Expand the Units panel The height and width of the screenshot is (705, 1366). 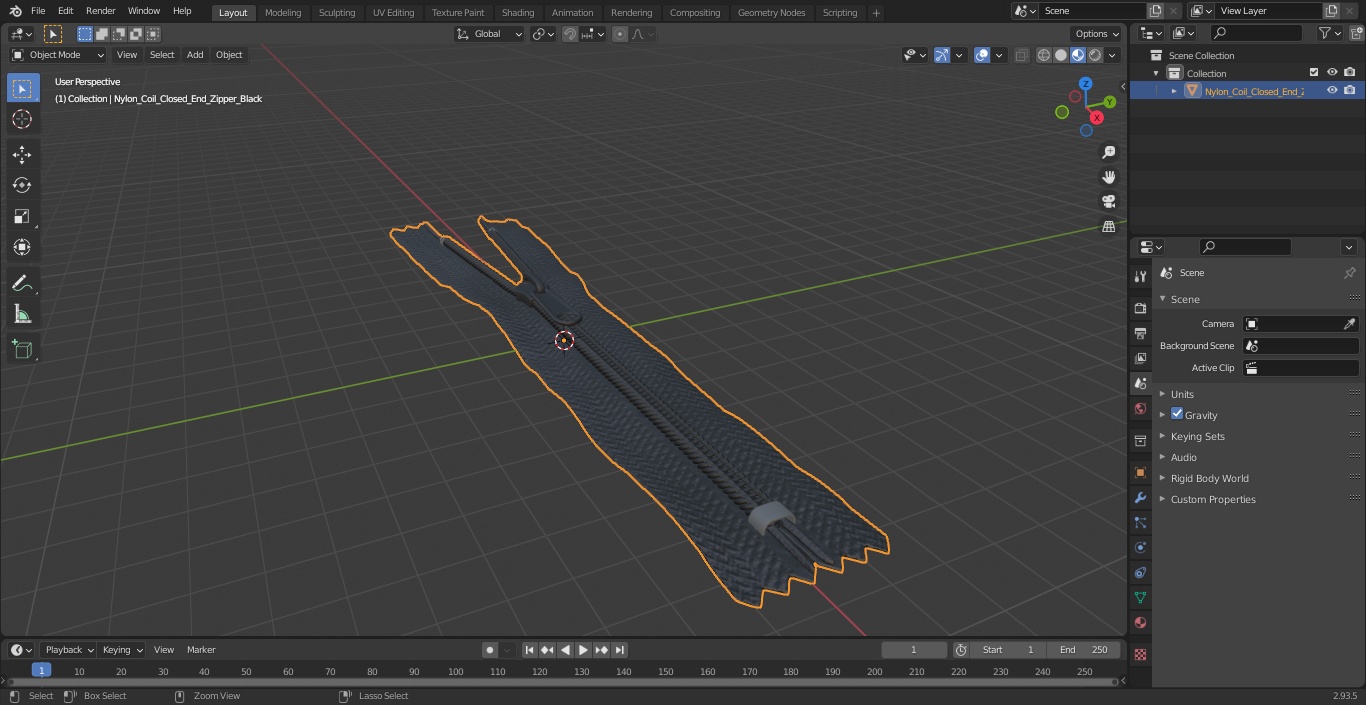(1182, 394)
